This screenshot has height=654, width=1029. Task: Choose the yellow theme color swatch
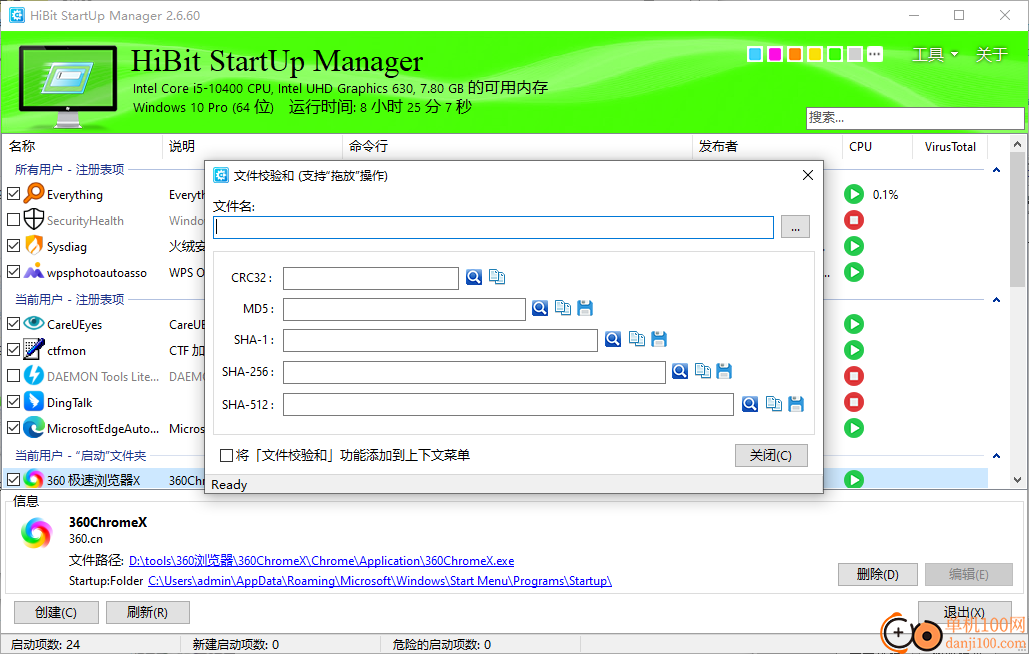815,54
